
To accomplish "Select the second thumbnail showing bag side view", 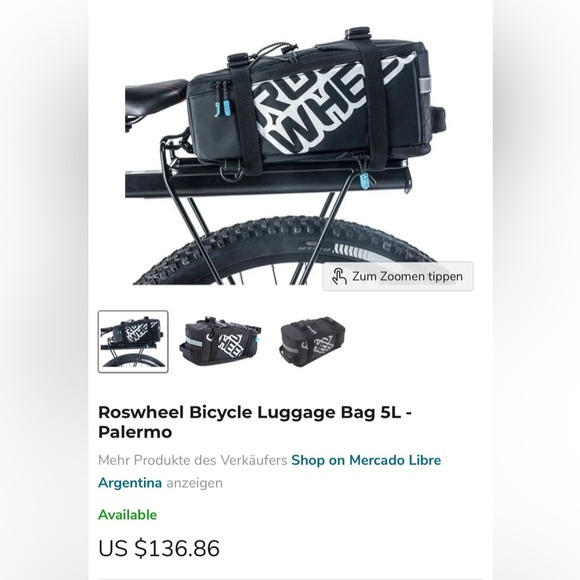I will 220,341.
